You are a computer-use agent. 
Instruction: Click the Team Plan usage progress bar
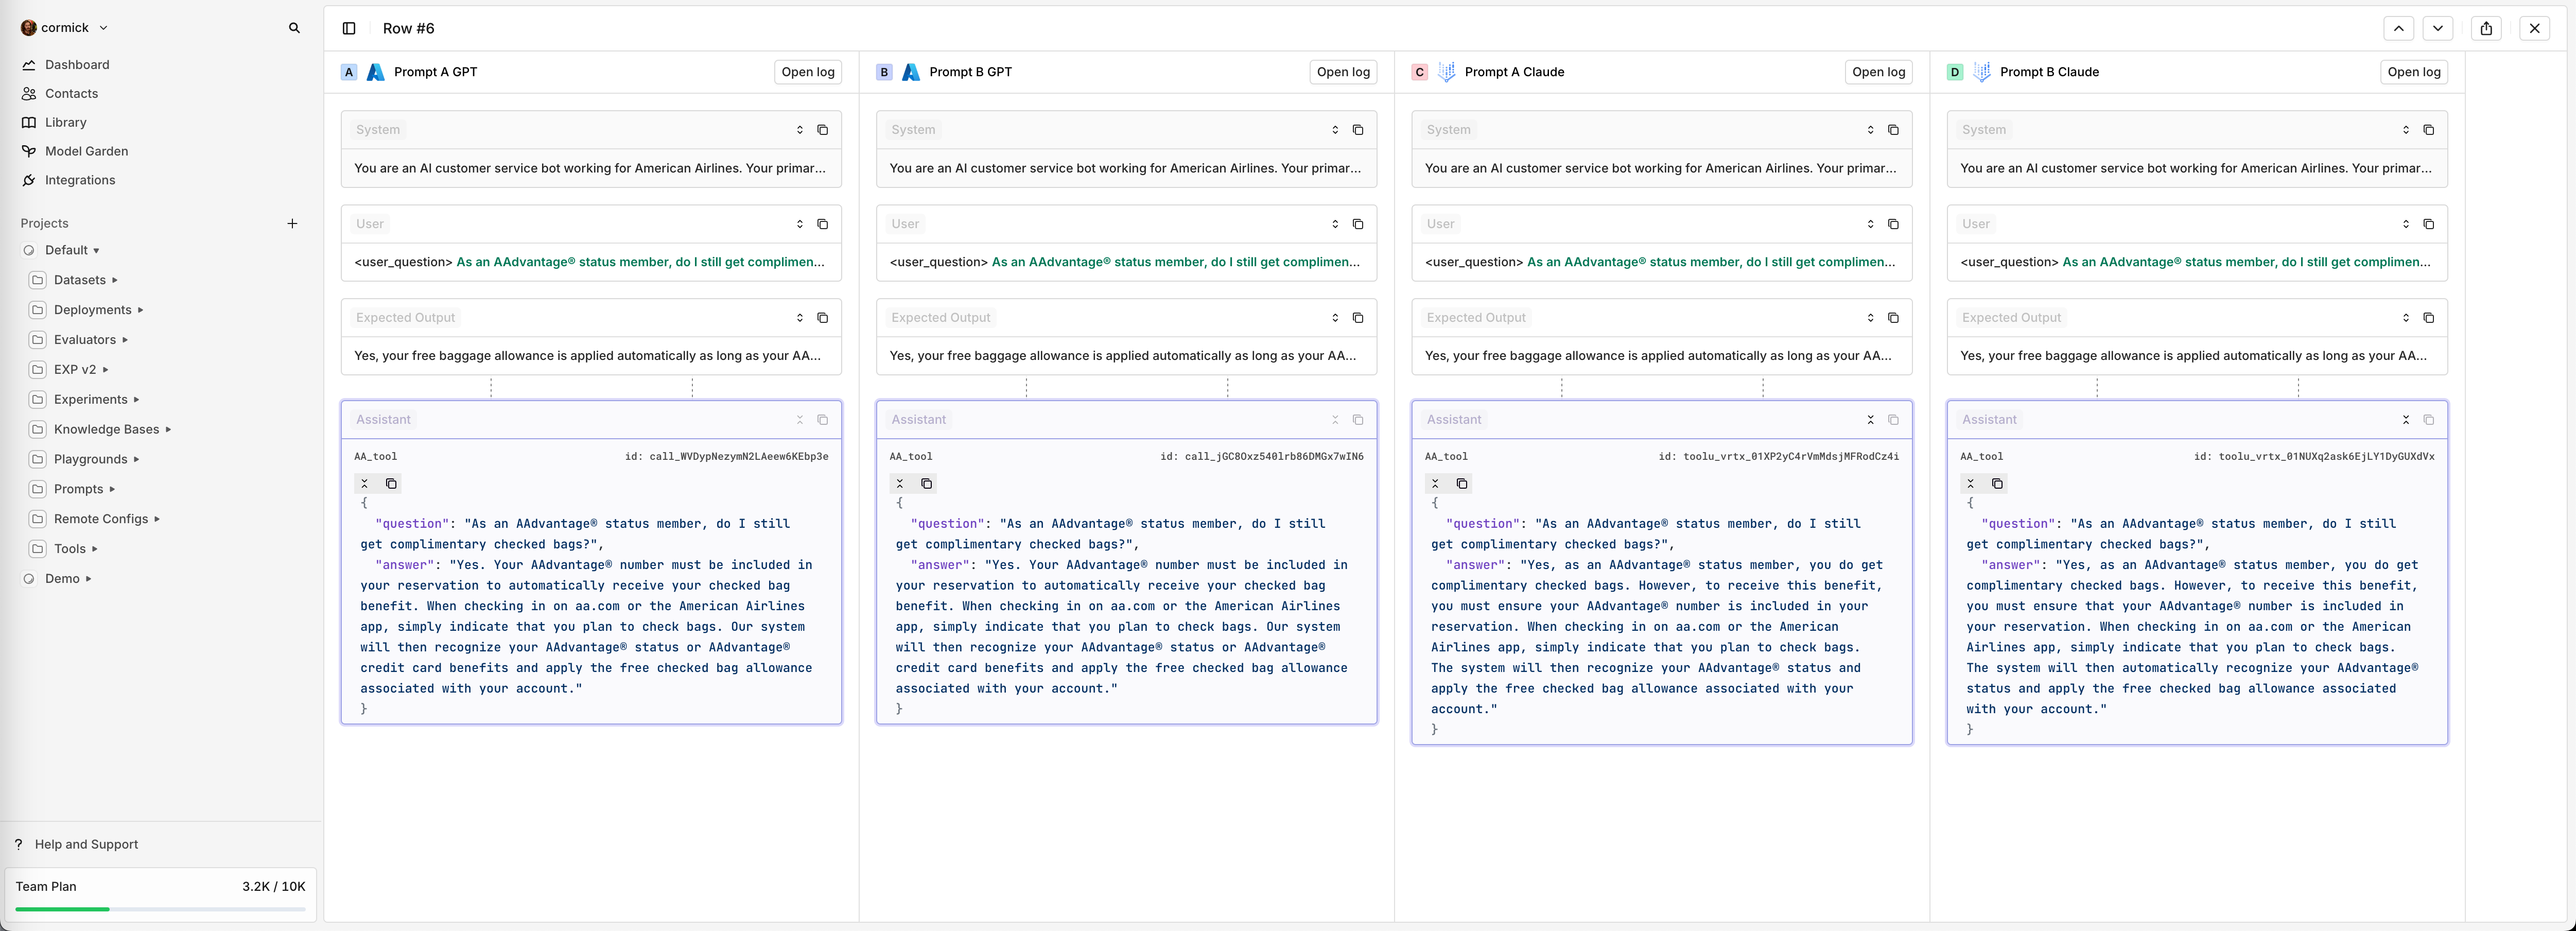[x=160, y=910]
